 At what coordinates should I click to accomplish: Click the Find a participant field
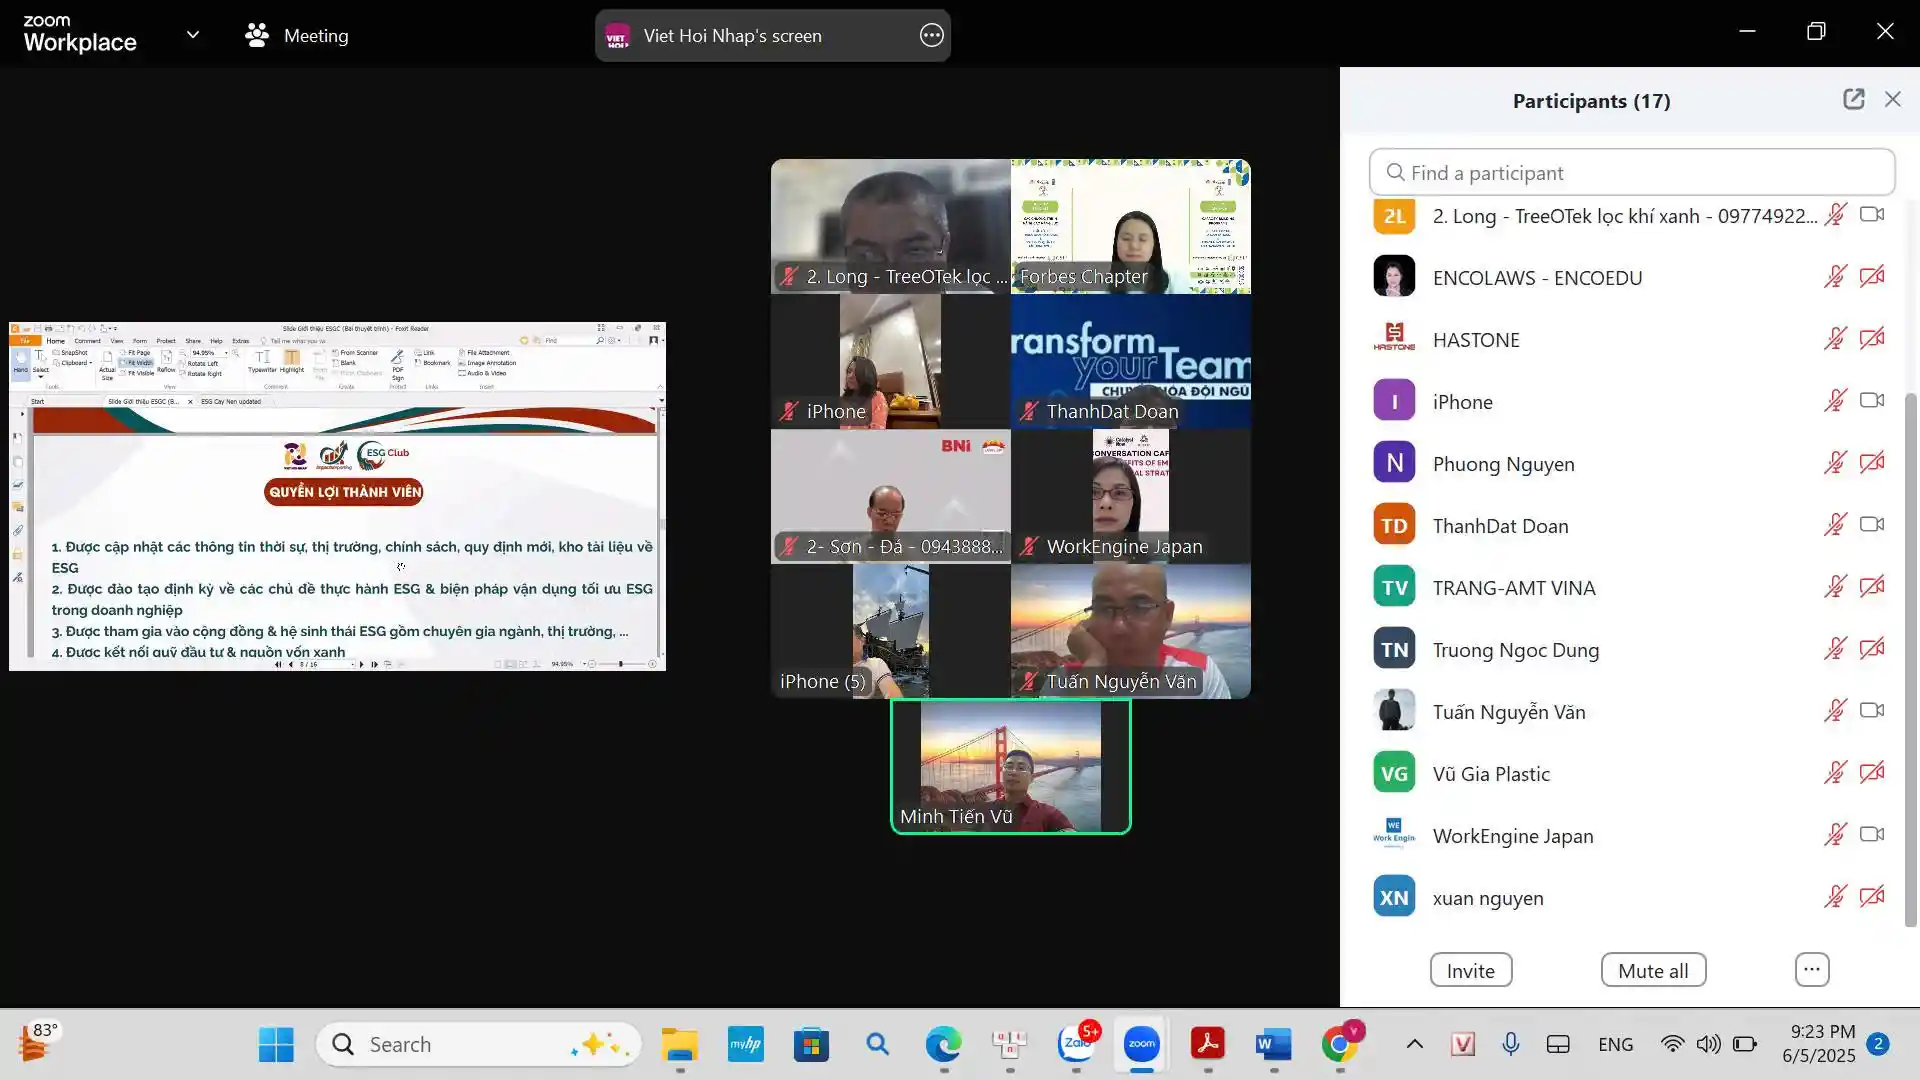tap(1632, 173)
